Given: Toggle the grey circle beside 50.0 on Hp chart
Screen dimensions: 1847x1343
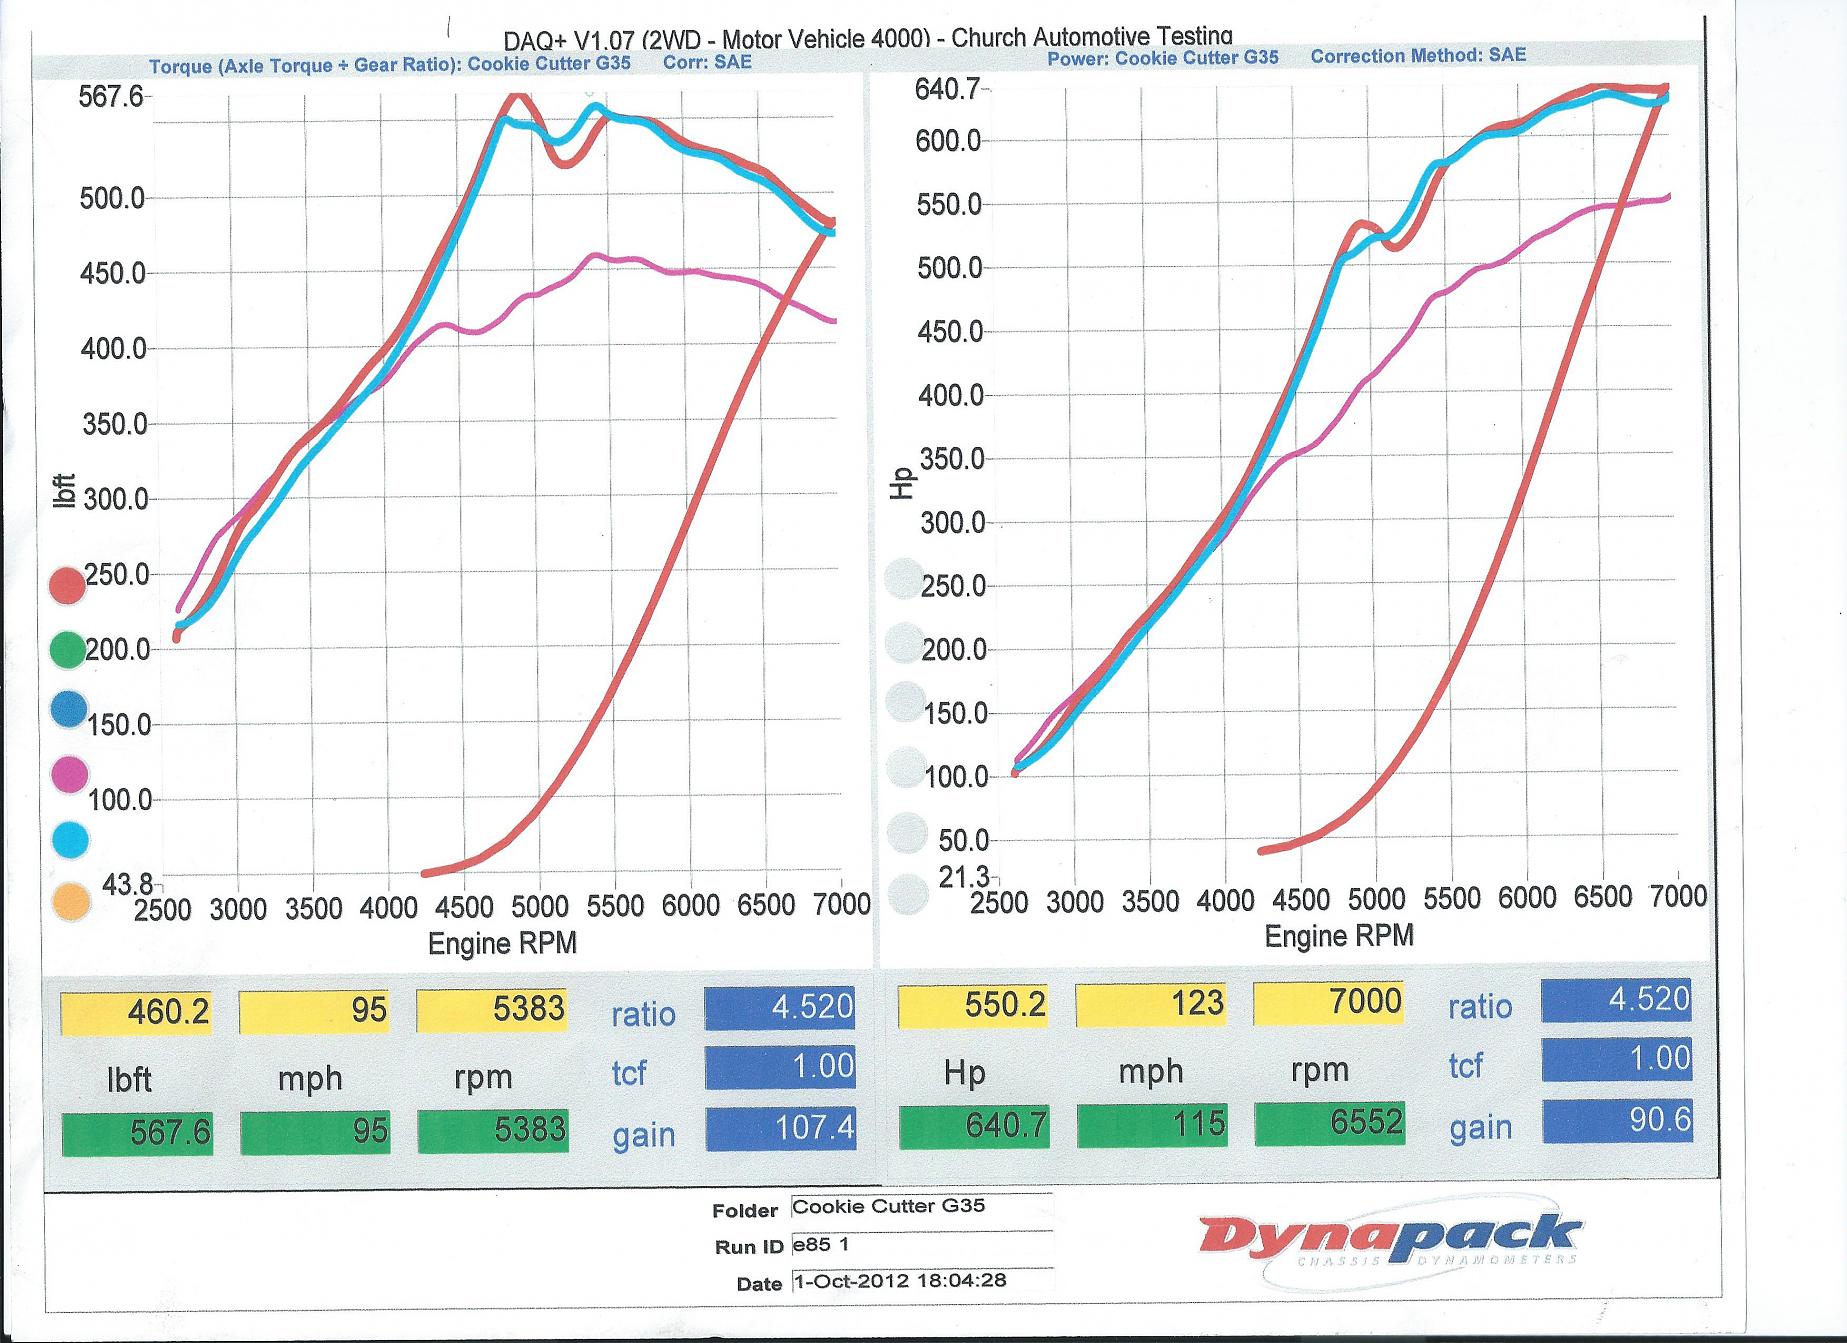Looking at the screenshot, I should [906, 832].
